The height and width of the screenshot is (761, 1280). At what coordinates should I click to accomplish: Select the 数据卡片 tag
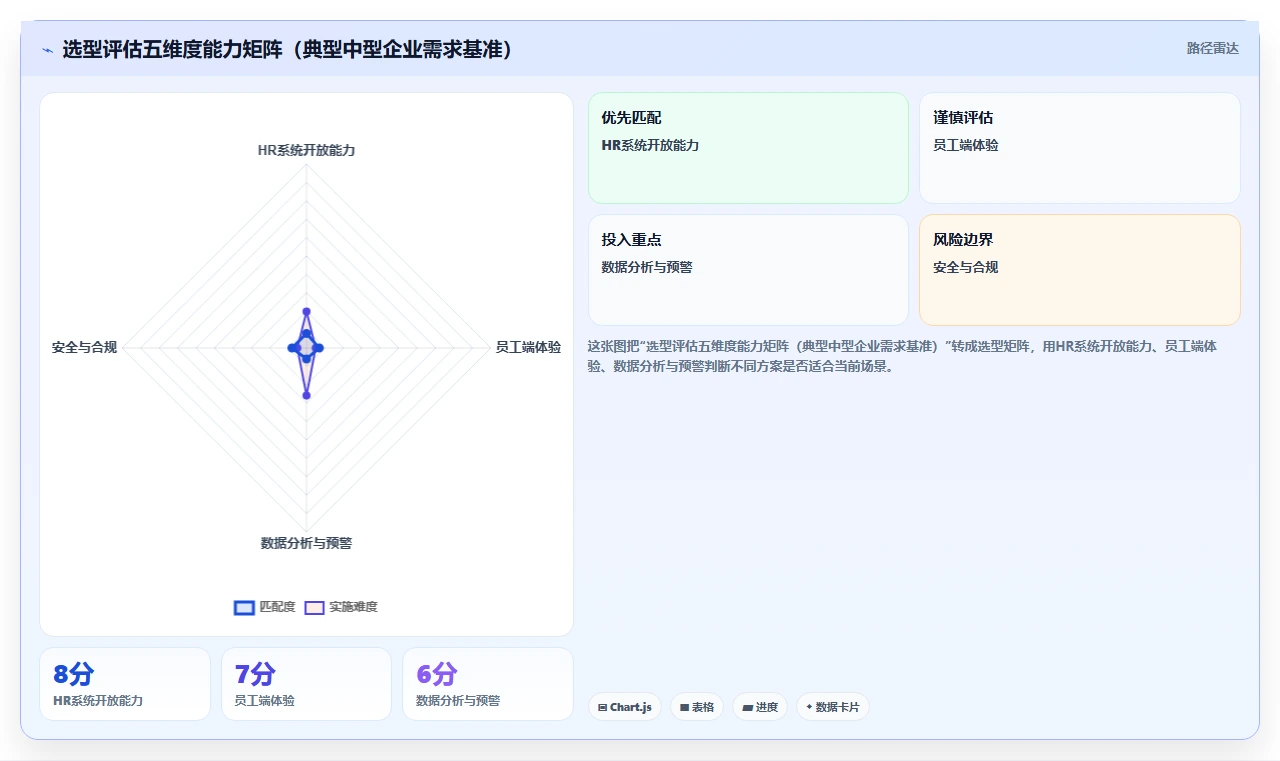click(x=833, y=707)
